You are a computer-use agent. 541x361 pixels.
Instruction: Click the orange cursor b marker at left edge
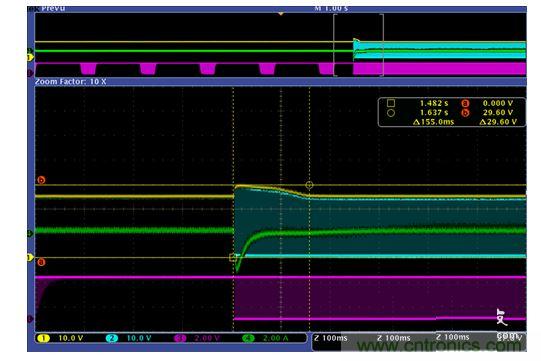[x=41, y=180]
